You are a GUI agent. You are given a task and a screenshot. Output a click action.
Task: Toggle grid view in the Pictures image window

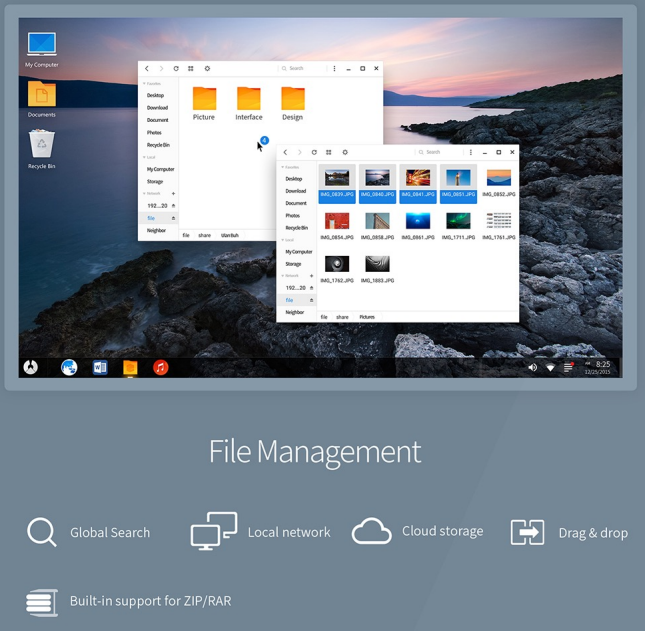[x=329, y=152]
